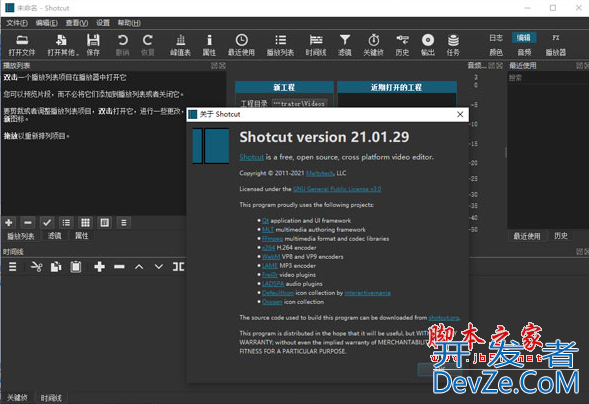Screen dimensions: 589x404
Task: Open the interactivemania link
Action: pos(367,293)
